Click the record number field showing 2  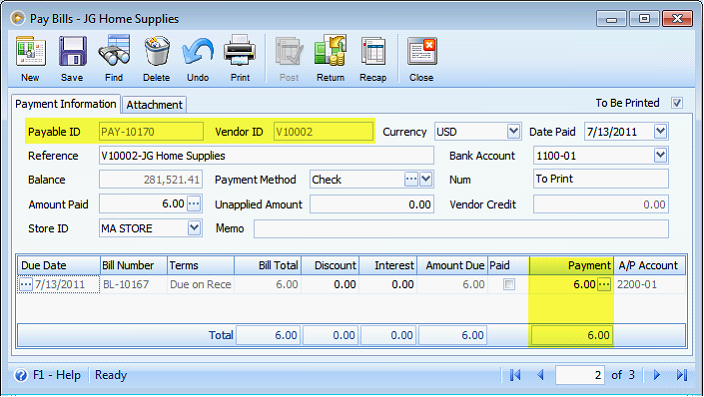tap(580, 375)
